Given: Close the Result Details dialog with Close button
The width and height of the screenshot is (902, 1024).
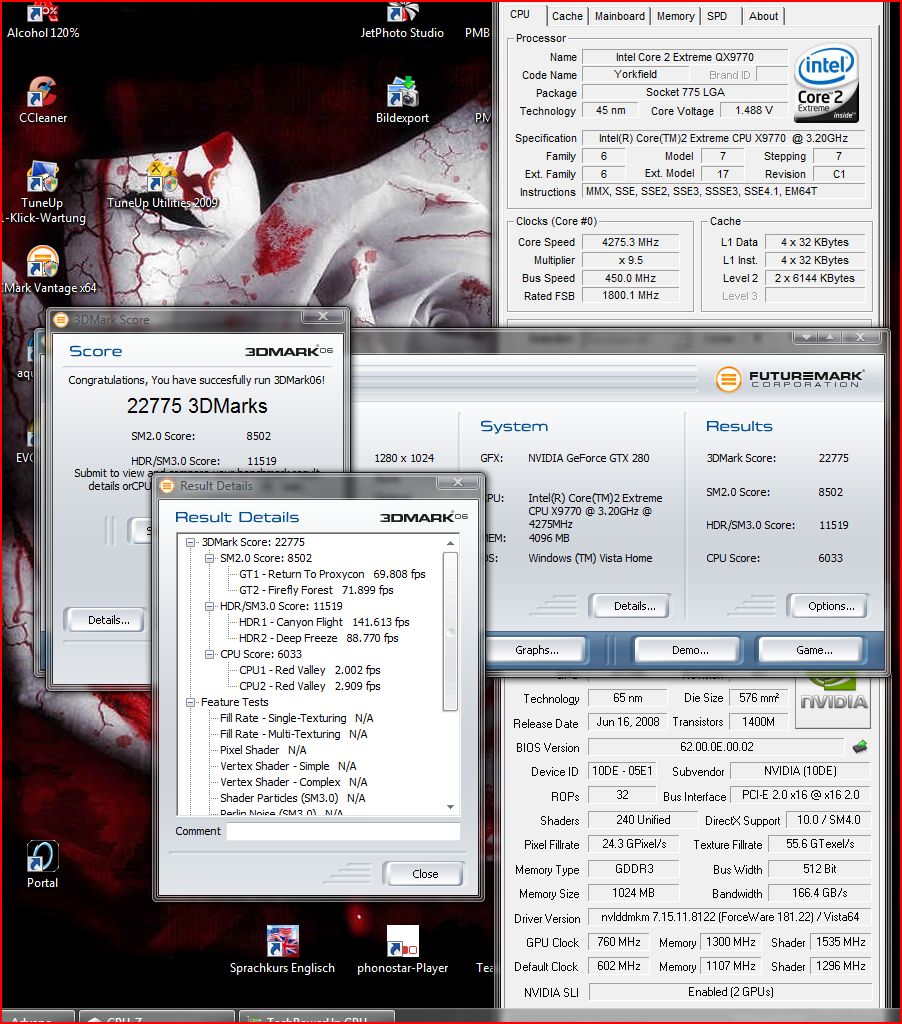Looking at the screenshot, I should point(425,874).
